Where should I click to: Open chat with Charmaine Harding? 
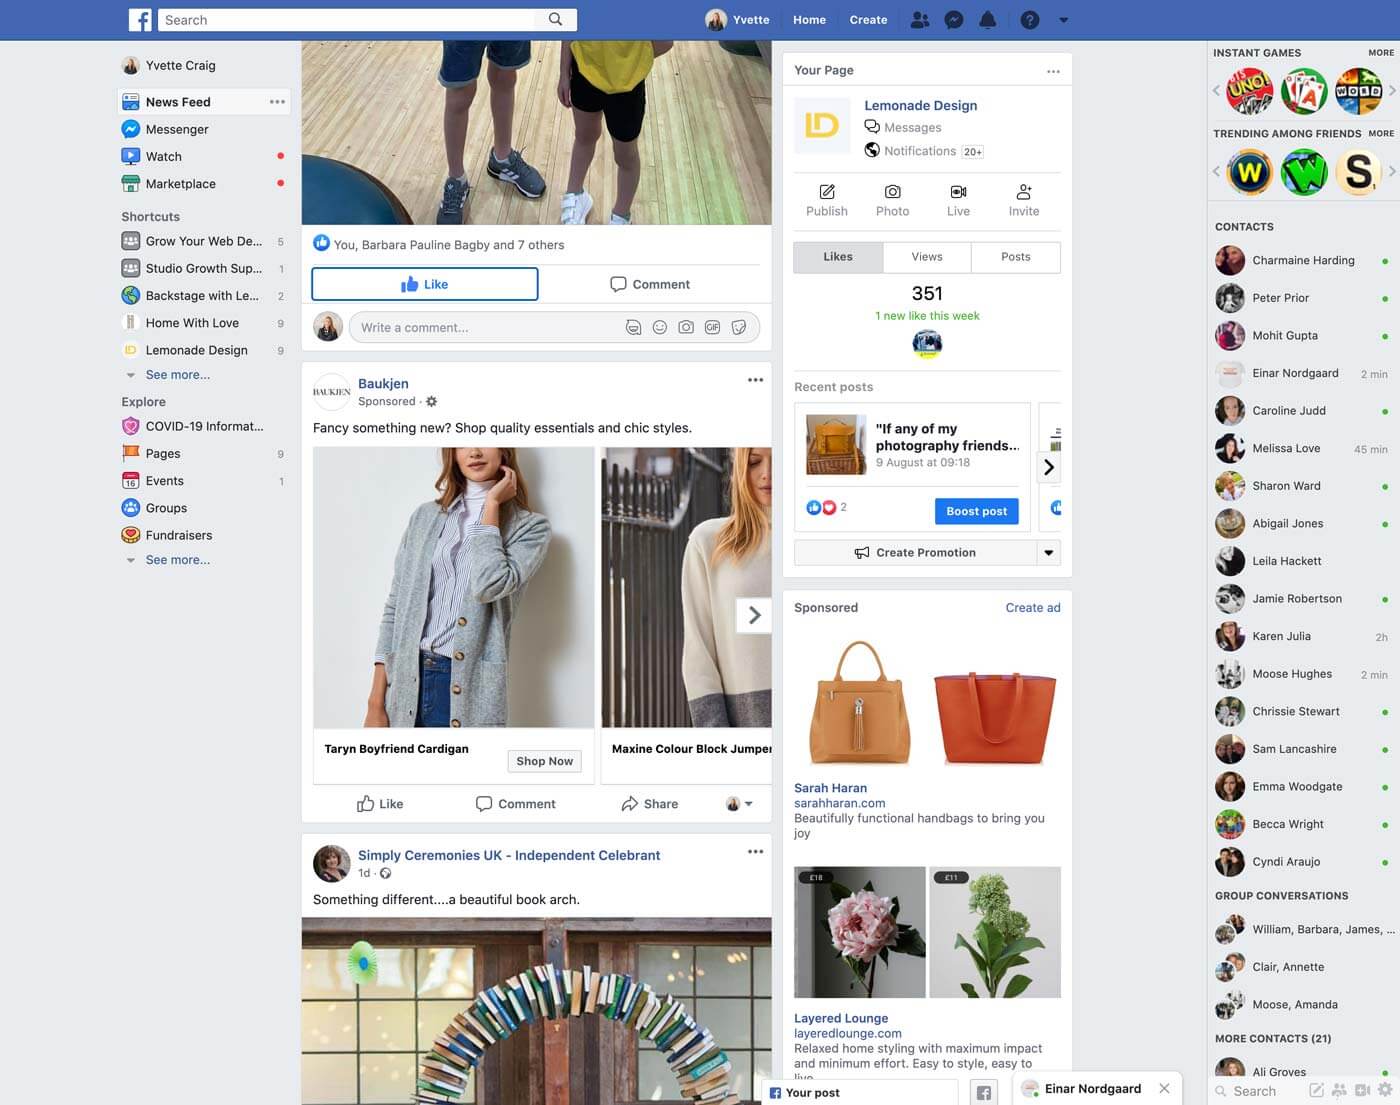1303,260
